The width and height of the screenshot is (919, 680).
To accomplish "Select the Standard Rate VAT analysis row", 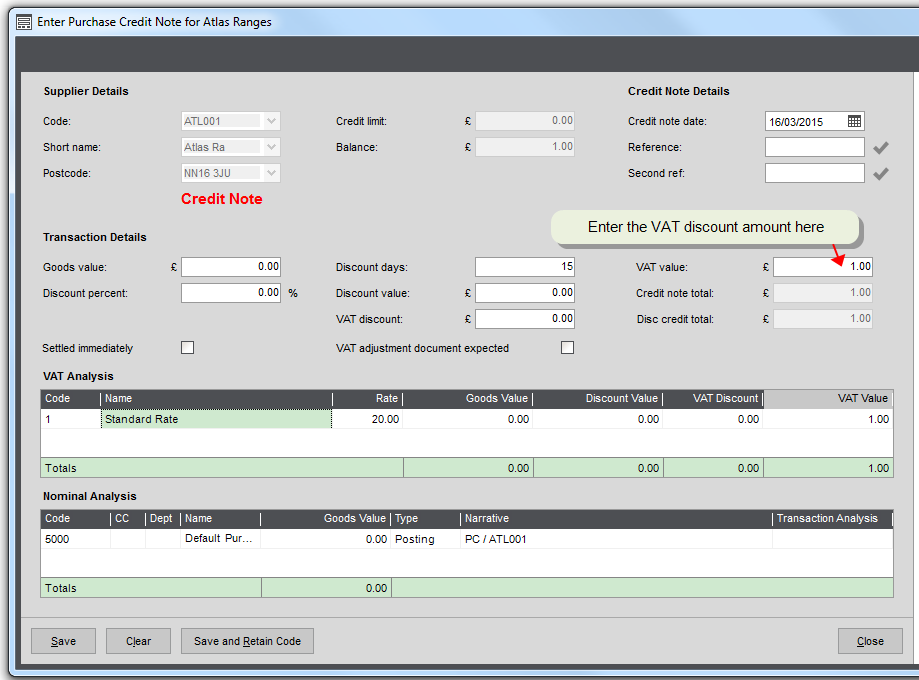I will (216, 420).
